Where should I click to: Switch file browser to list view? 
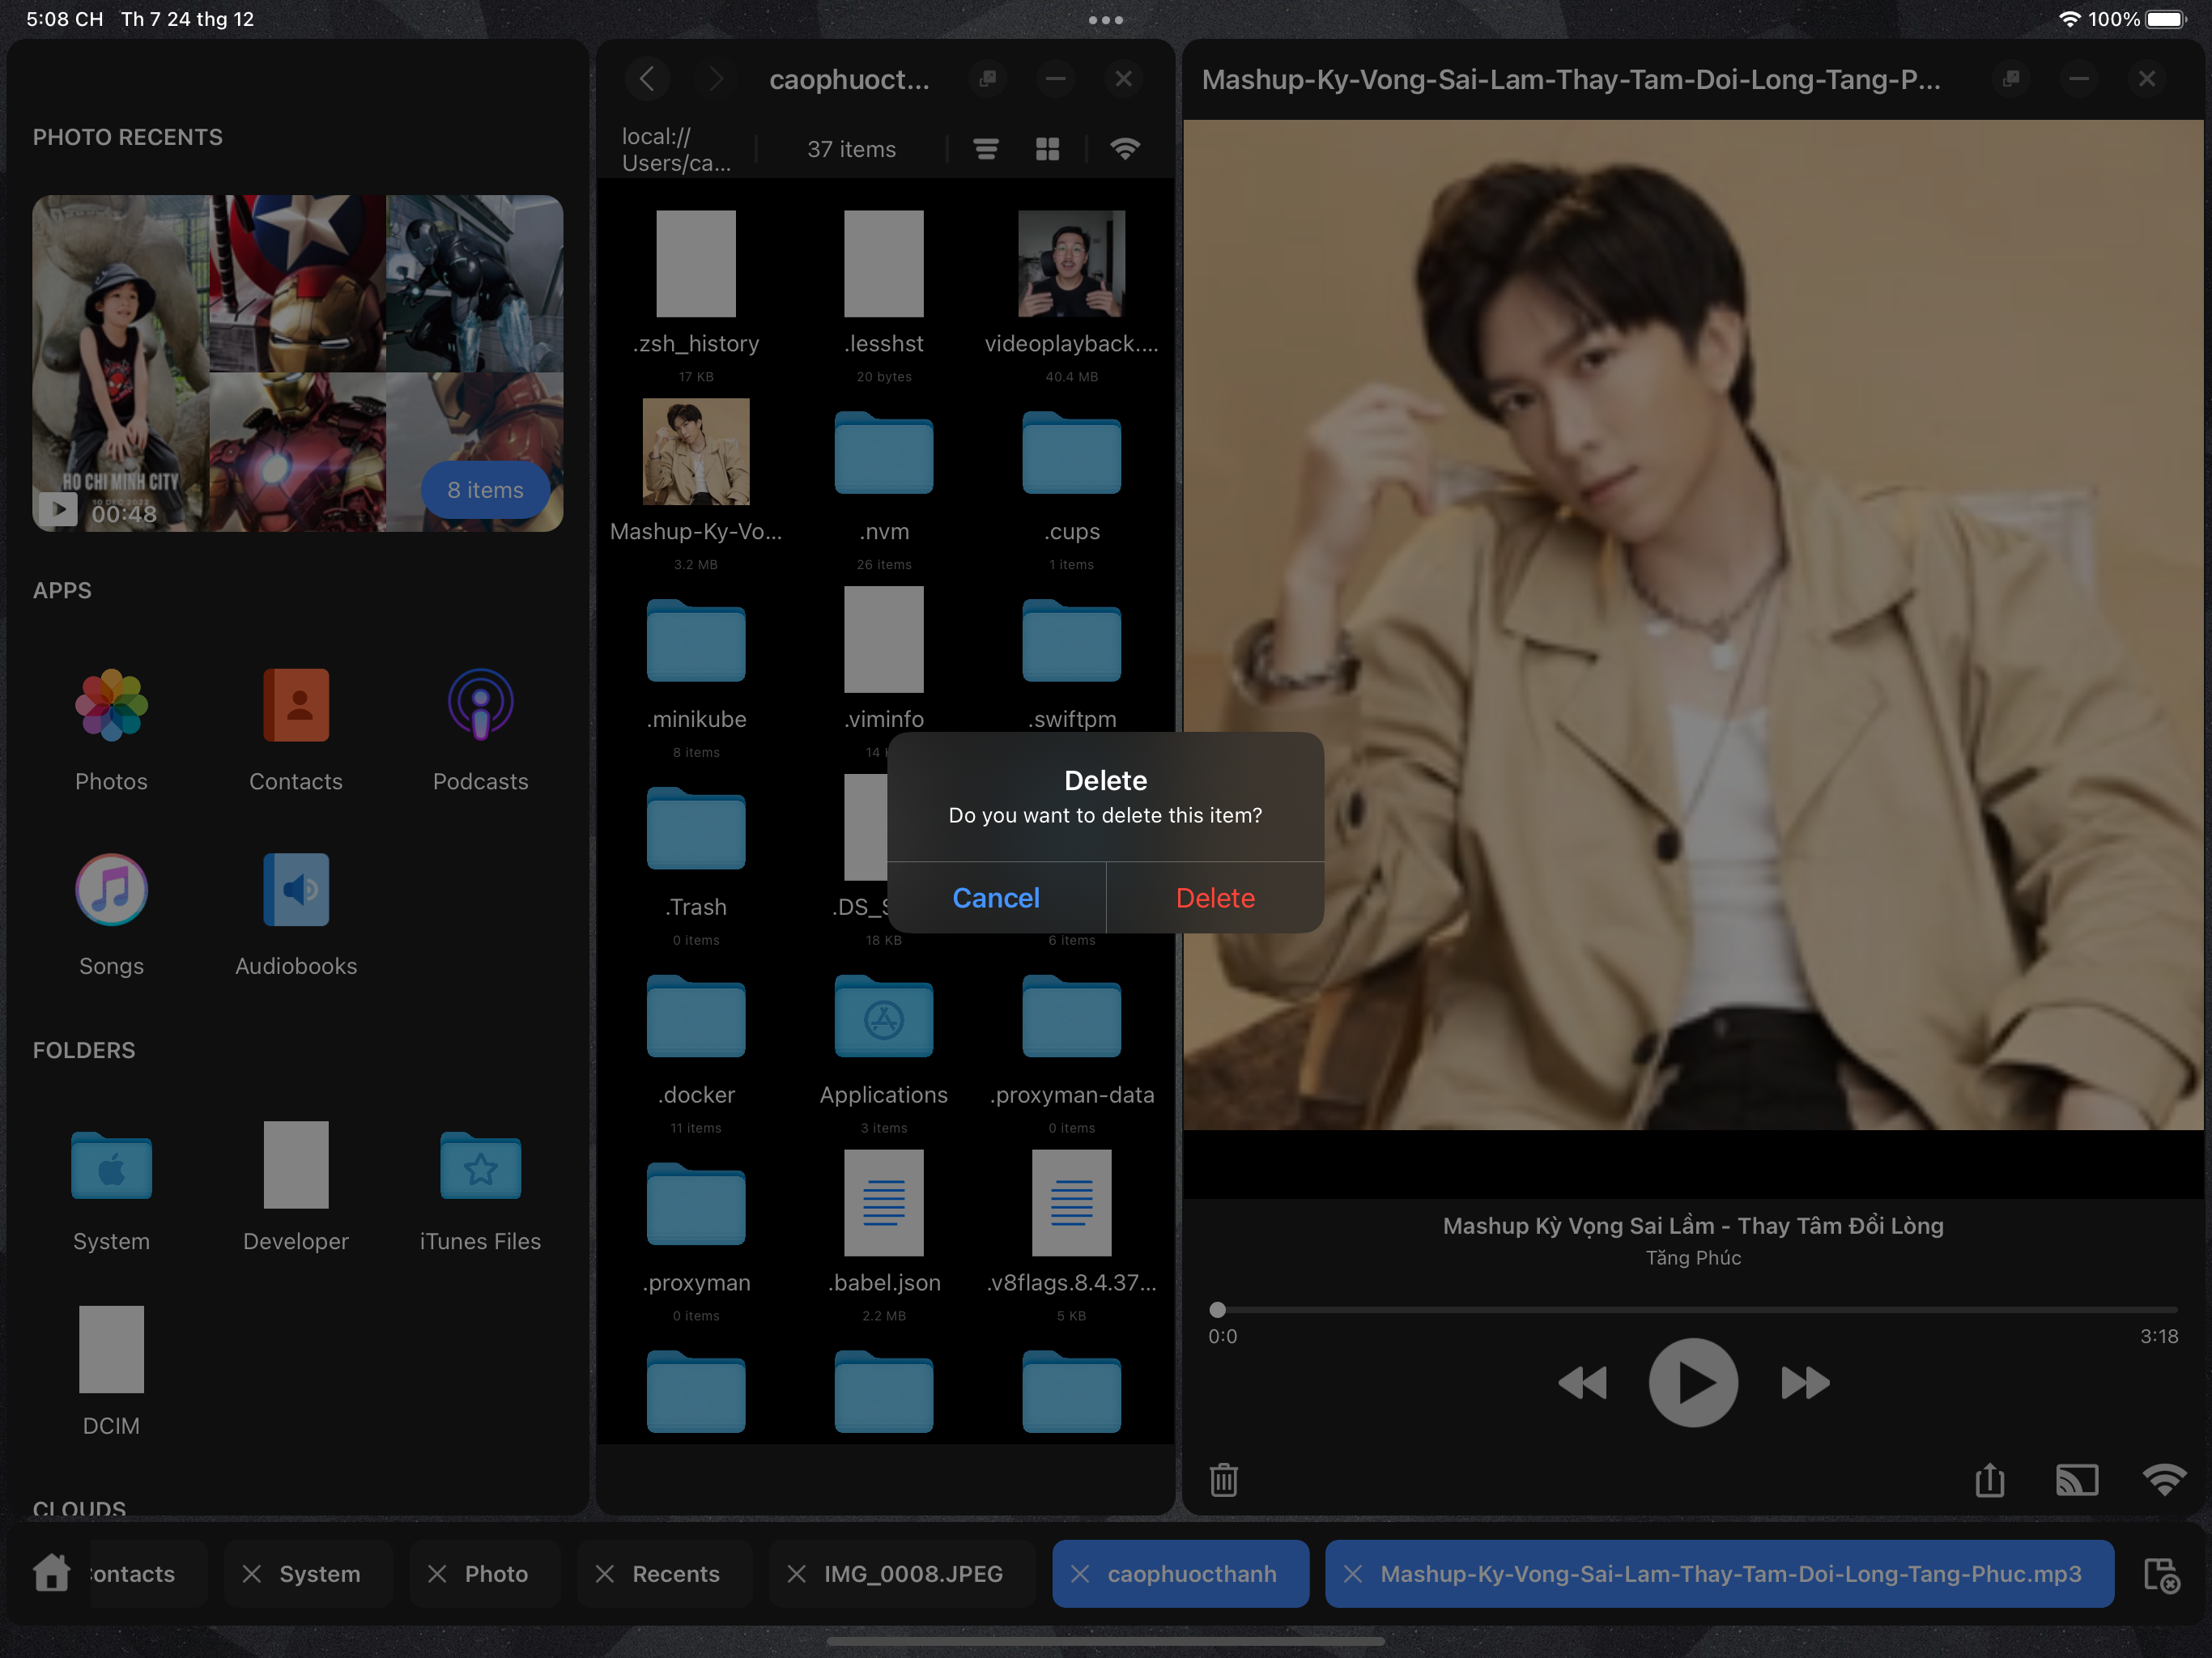coord(986,149)
